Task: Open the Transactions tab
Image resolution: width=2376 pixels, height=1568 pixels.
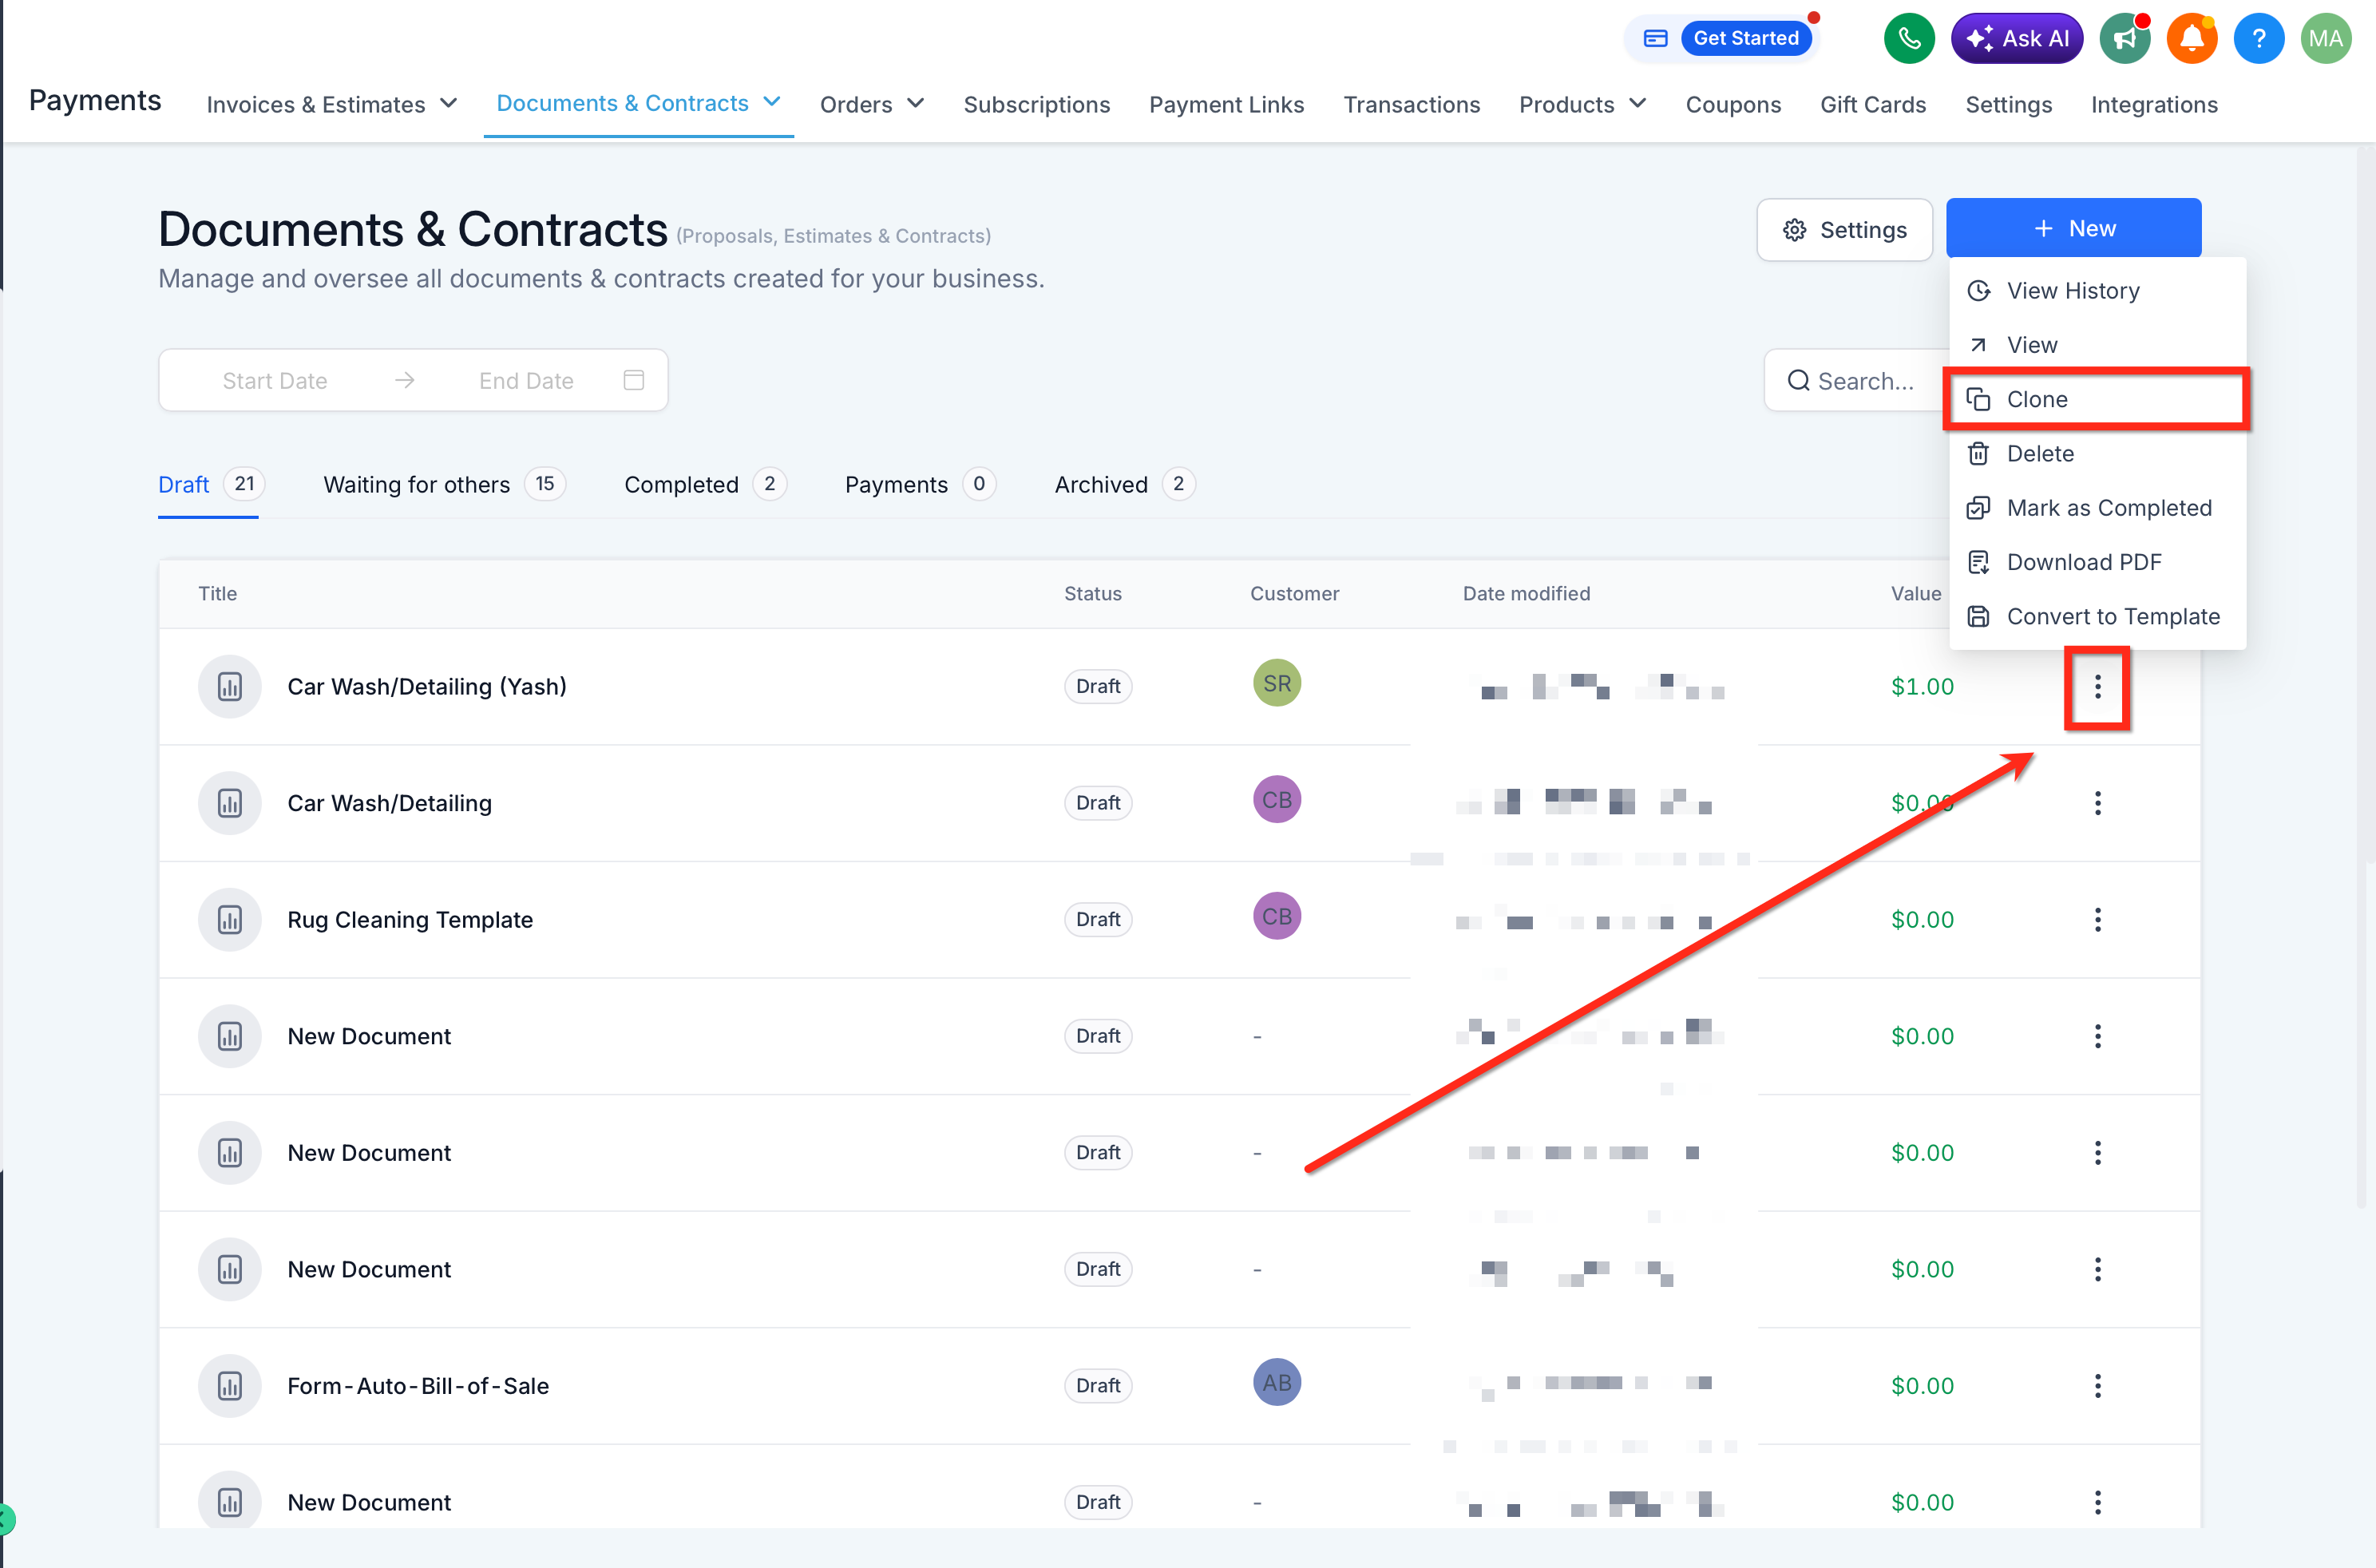Action: click(x=1411, y=104)
